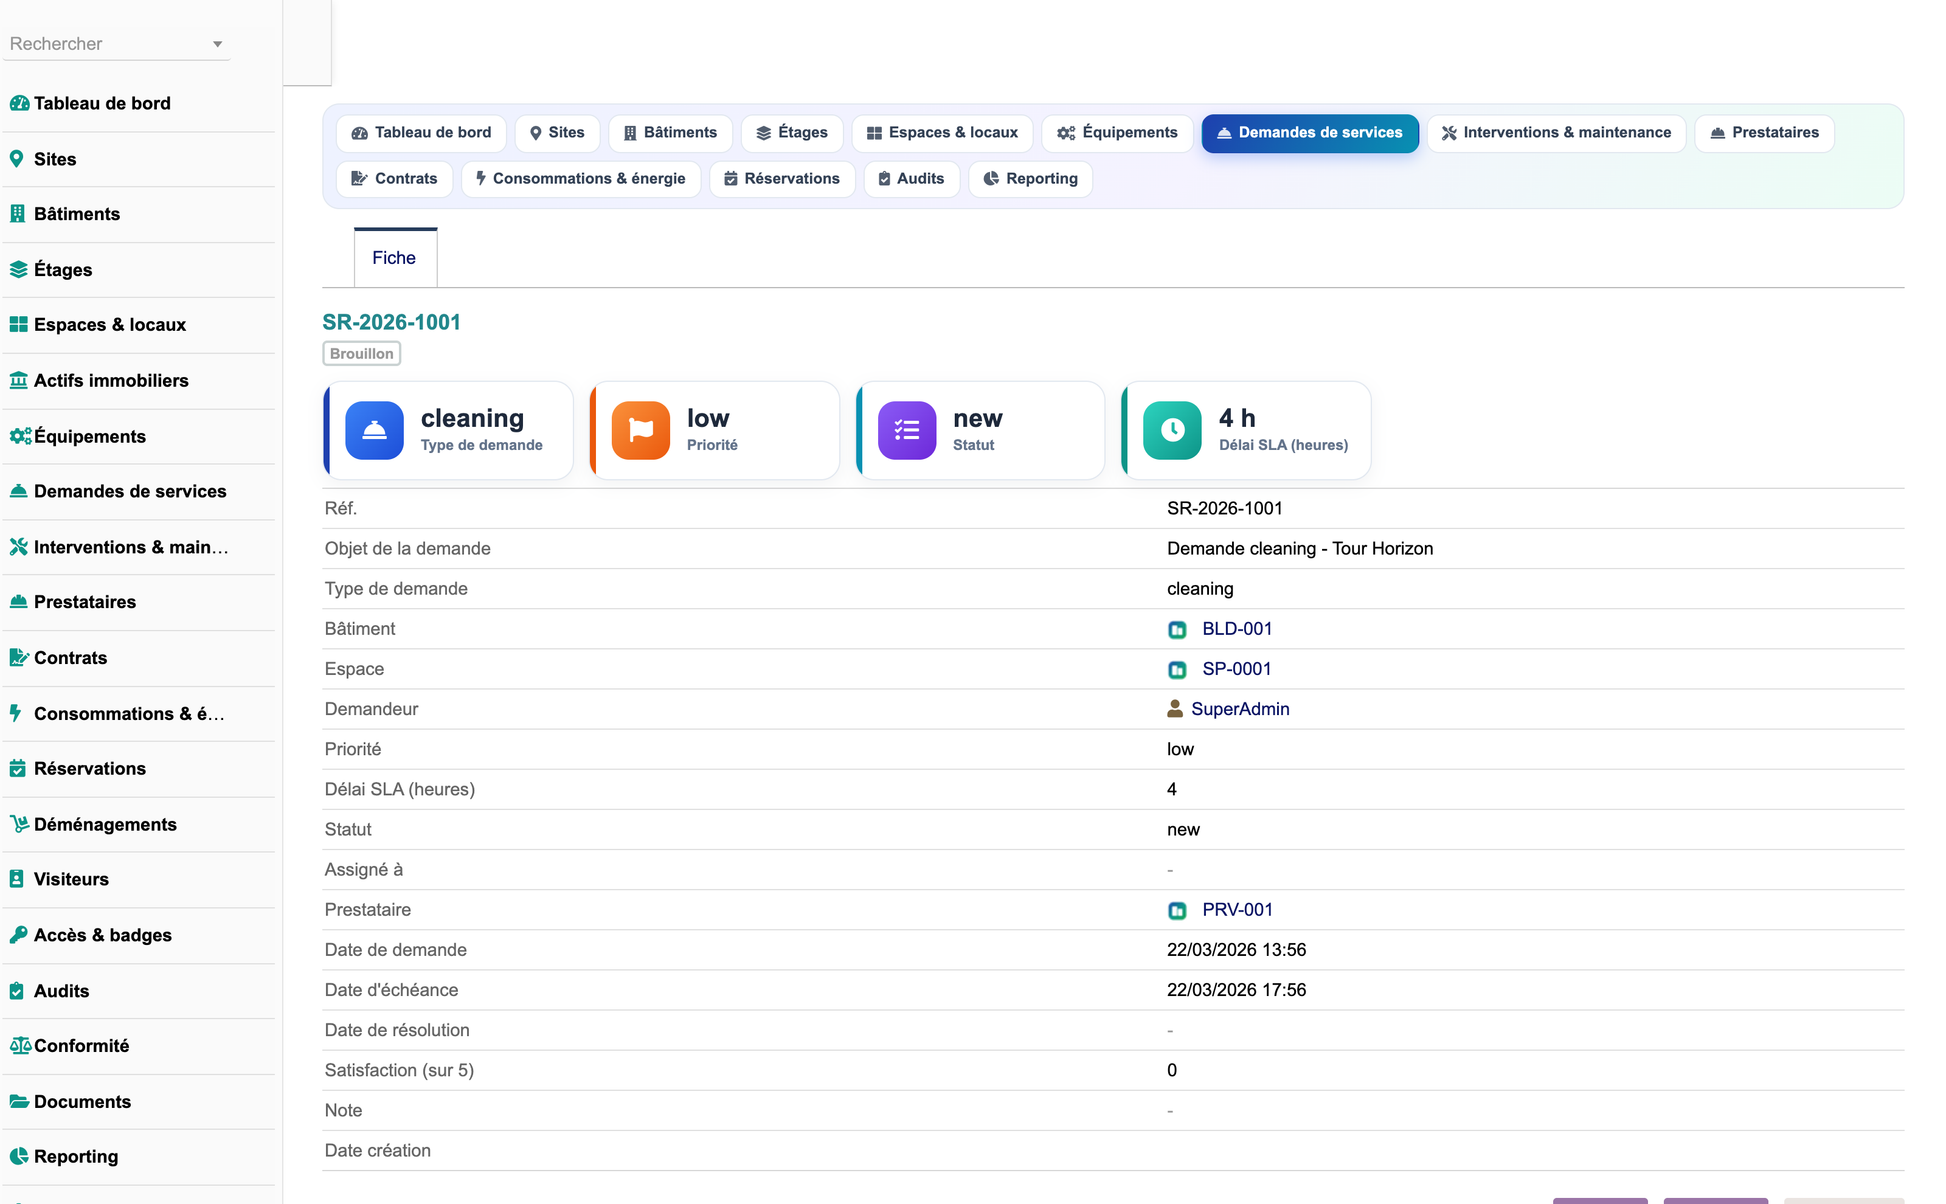Open Étages in top navigation bar
Image resolution: width=1946 pixels, height=1204 pixels.
click(x=792, y=133)
